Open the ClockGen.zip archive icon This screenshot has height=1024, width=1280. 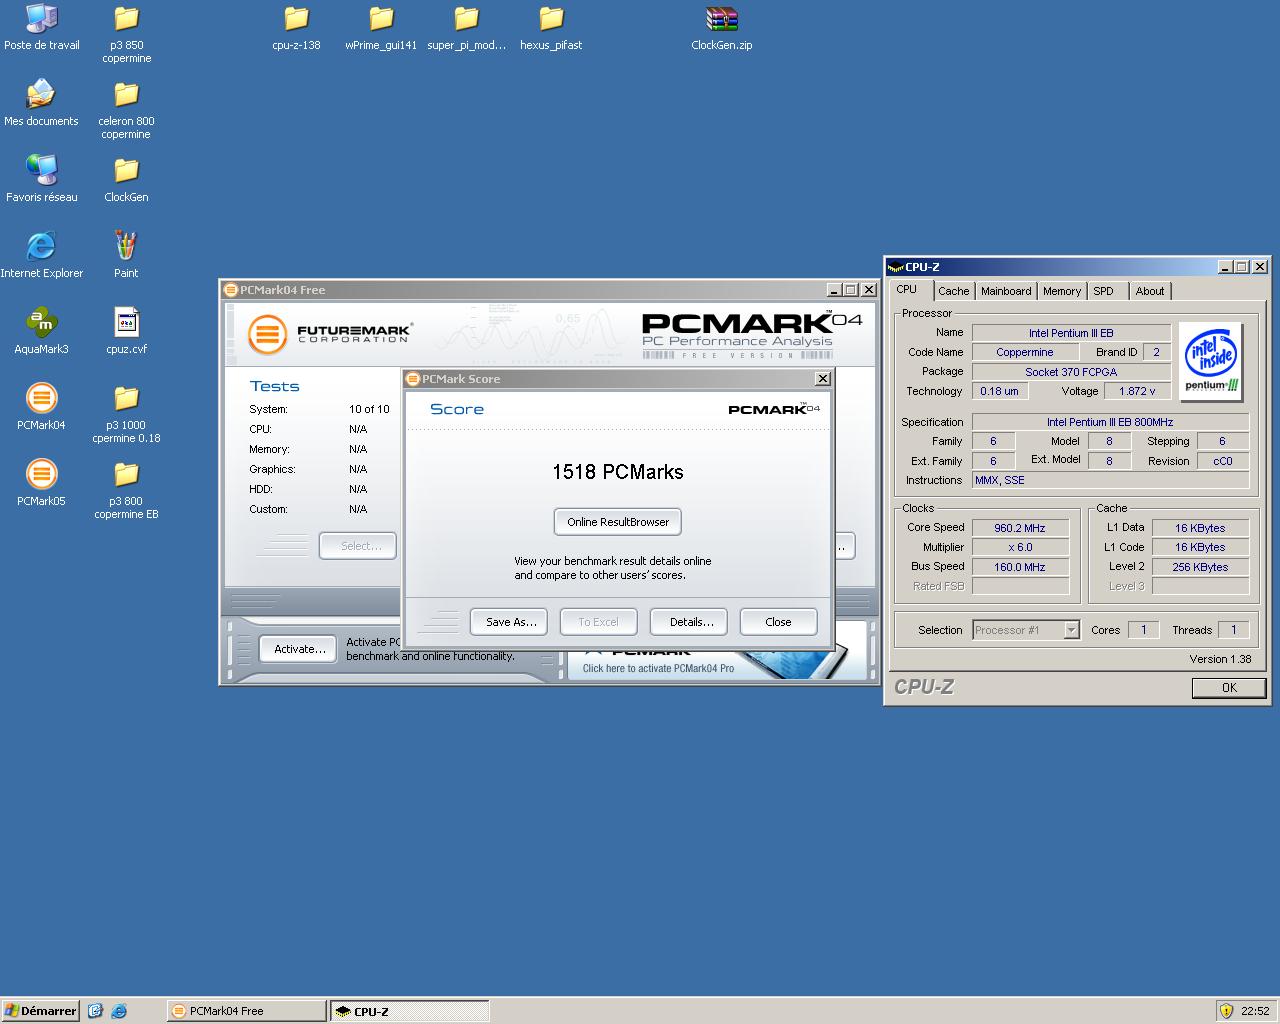pos(721,27)
